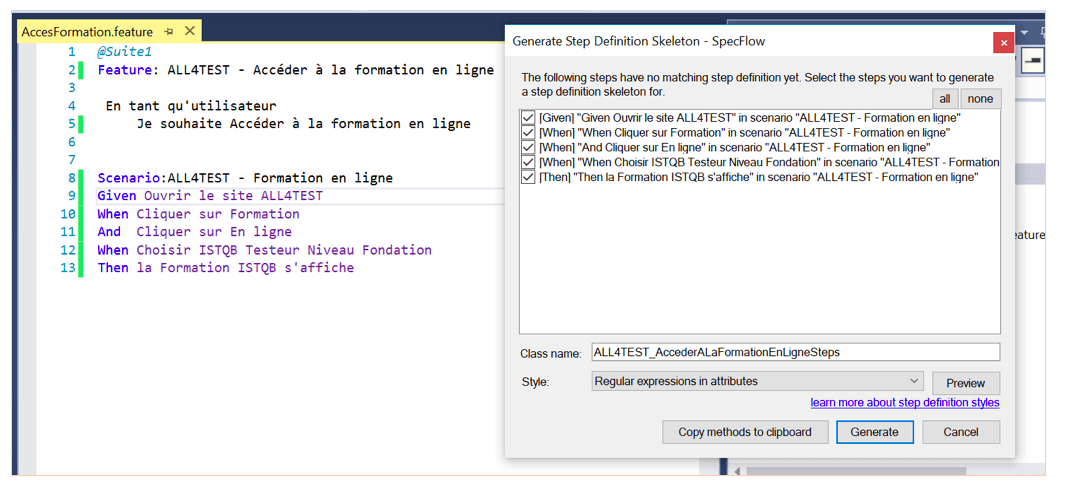
Task: Click "Then la Formation ISTQB s'affiche" editor line
Action: click(x=226, y=268)
